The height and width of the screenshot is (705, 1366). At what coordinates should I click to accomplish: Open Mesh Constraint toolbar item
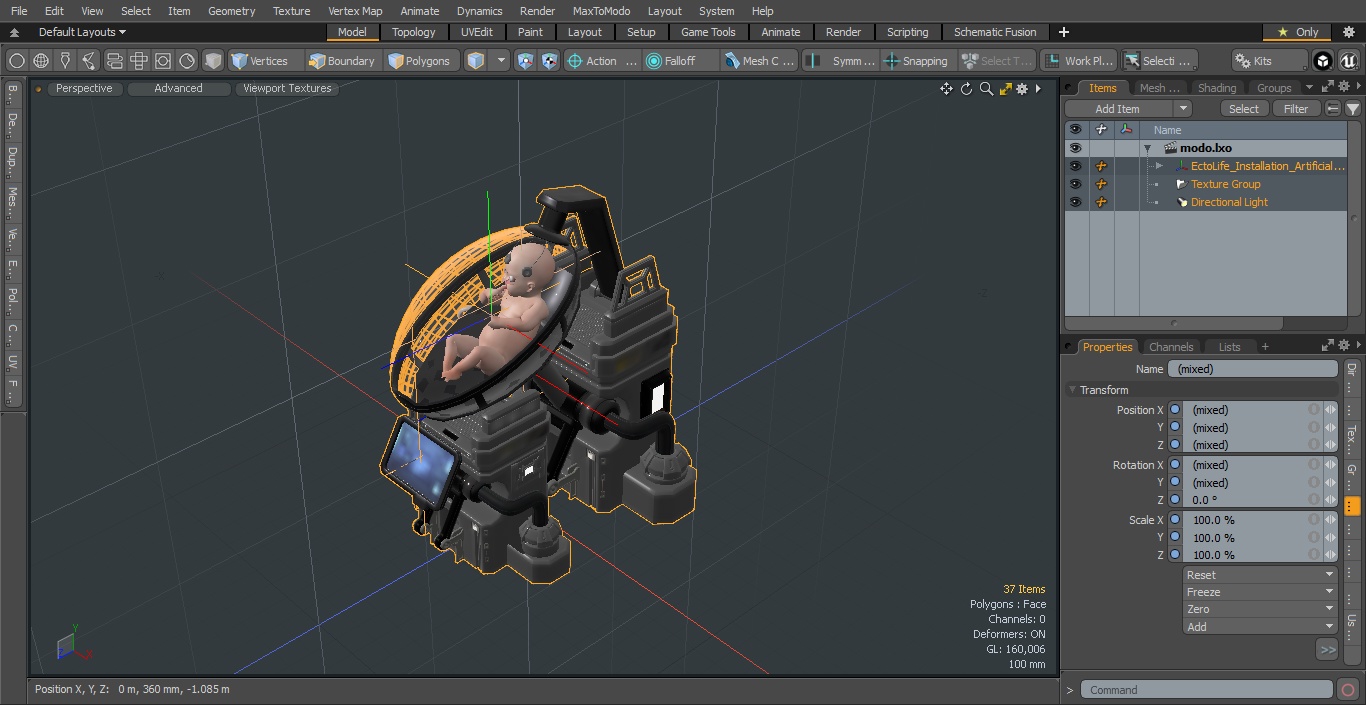pos(759,61)
